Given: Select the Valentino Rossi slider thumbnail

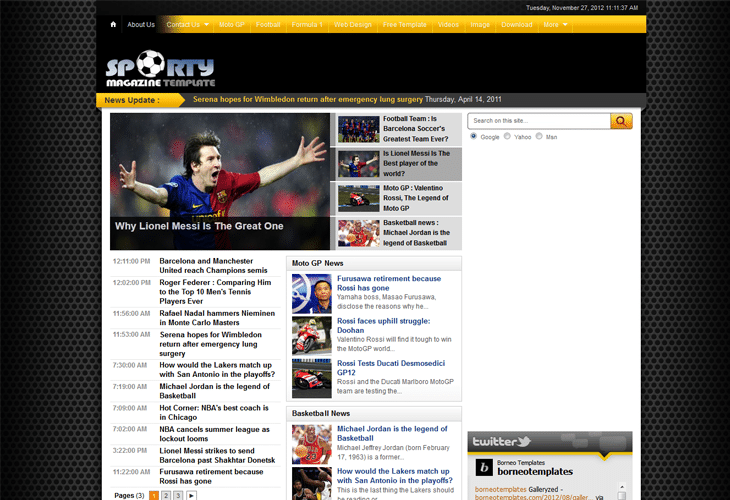Looking at the screenshot, I should [x=358, y=198].
